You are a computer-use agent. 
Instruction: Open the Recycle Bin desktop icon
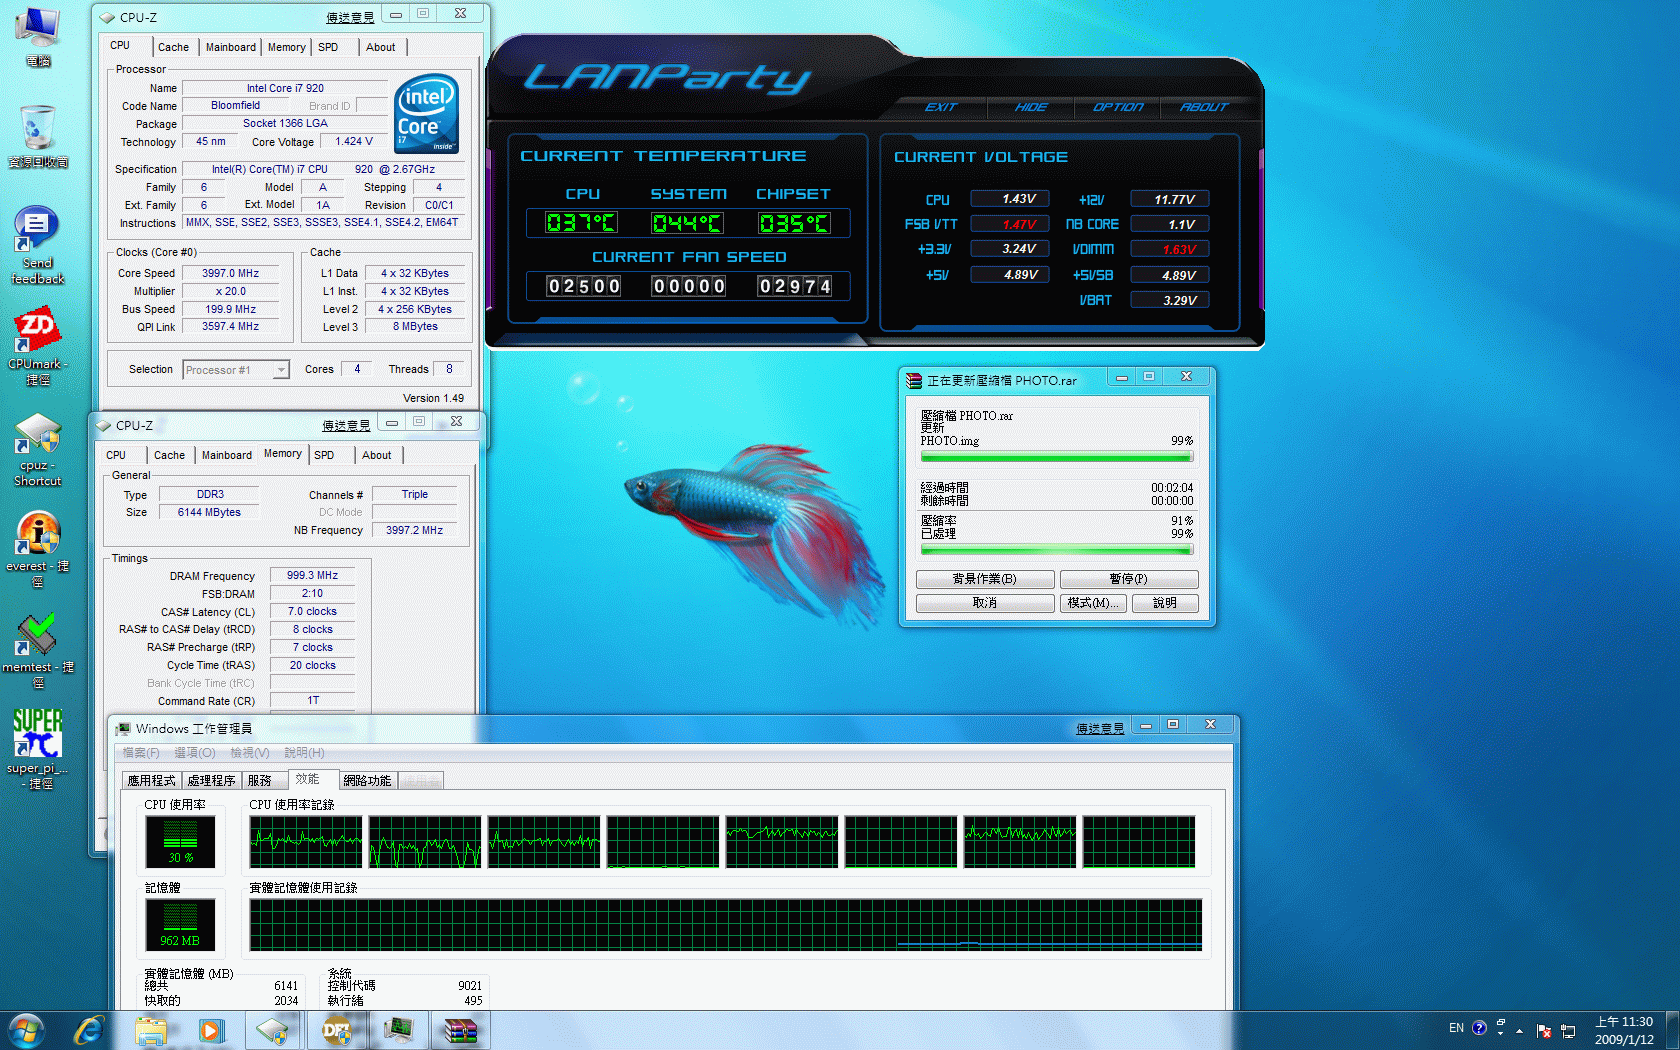38,135
